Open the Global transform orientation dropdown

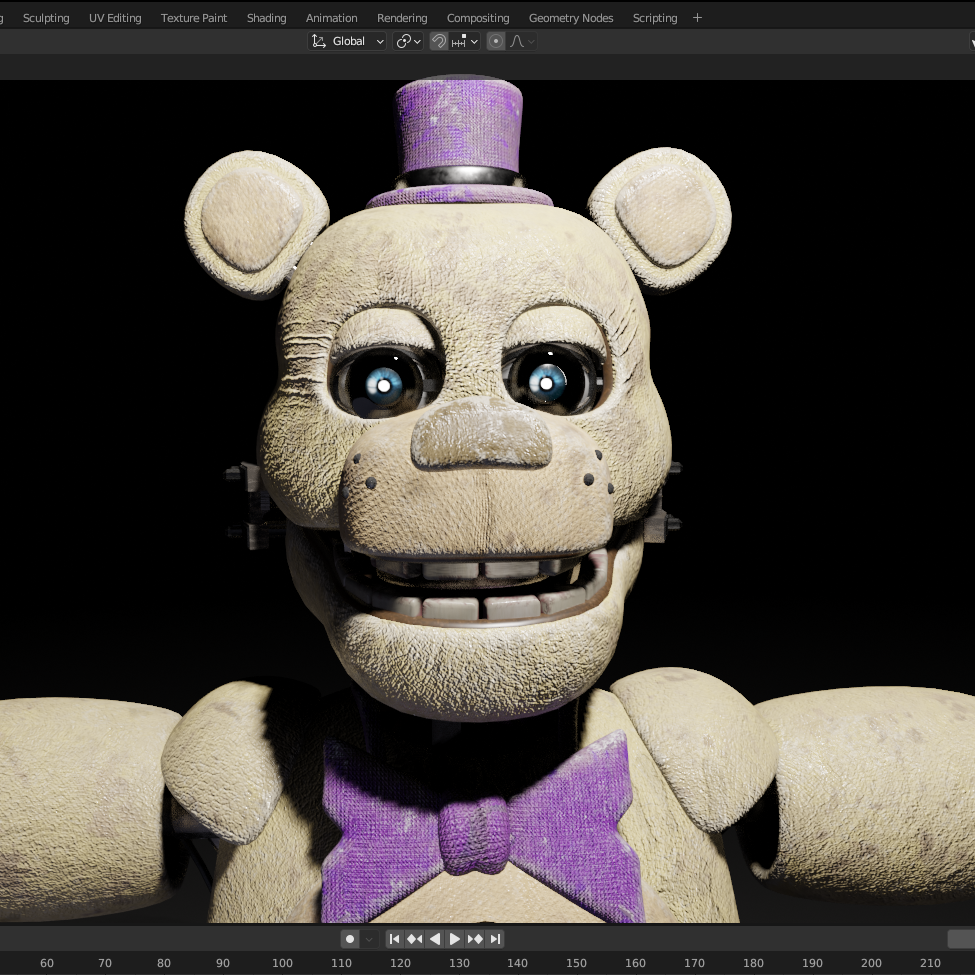[x=348, y=41]
